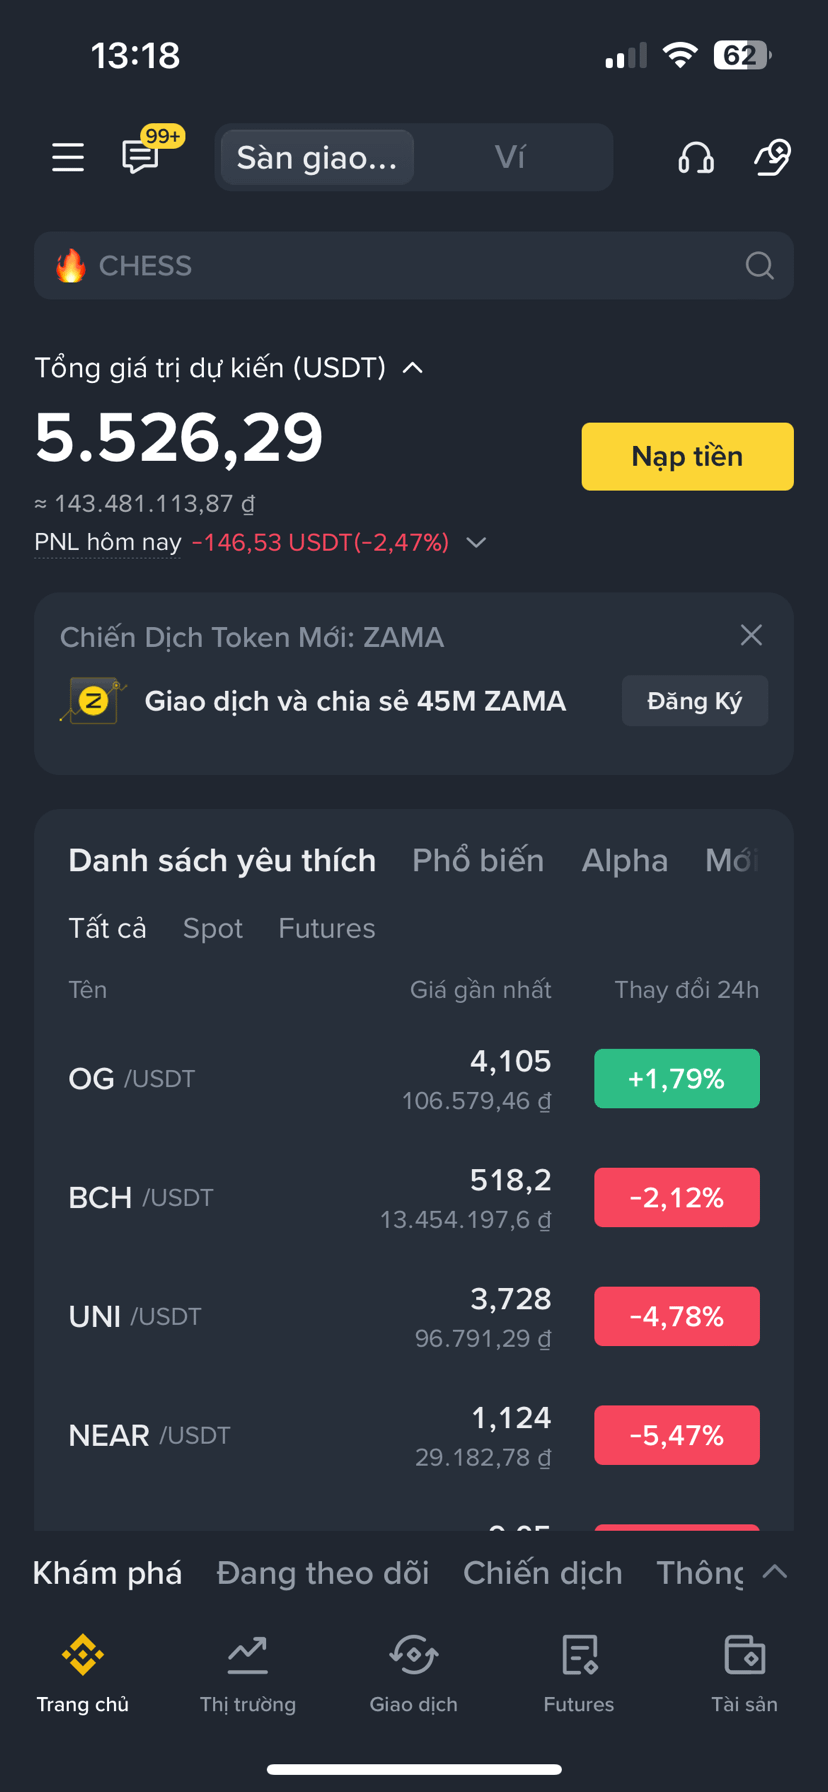Tap the Nạp tiền deposit button
Viewport: 828px width, 1792px height.
click(x=688, y=456)
